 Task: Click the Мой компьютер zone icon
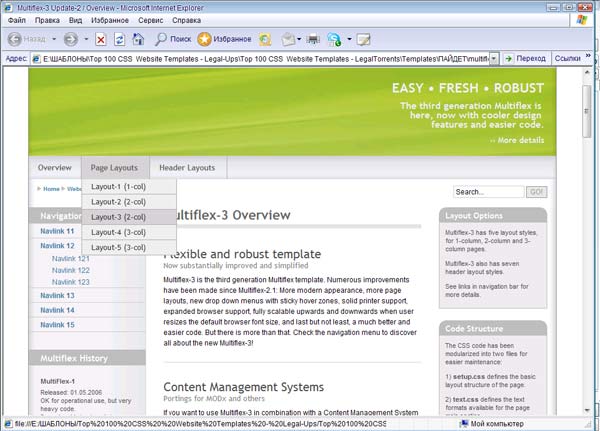click(464, 423)
